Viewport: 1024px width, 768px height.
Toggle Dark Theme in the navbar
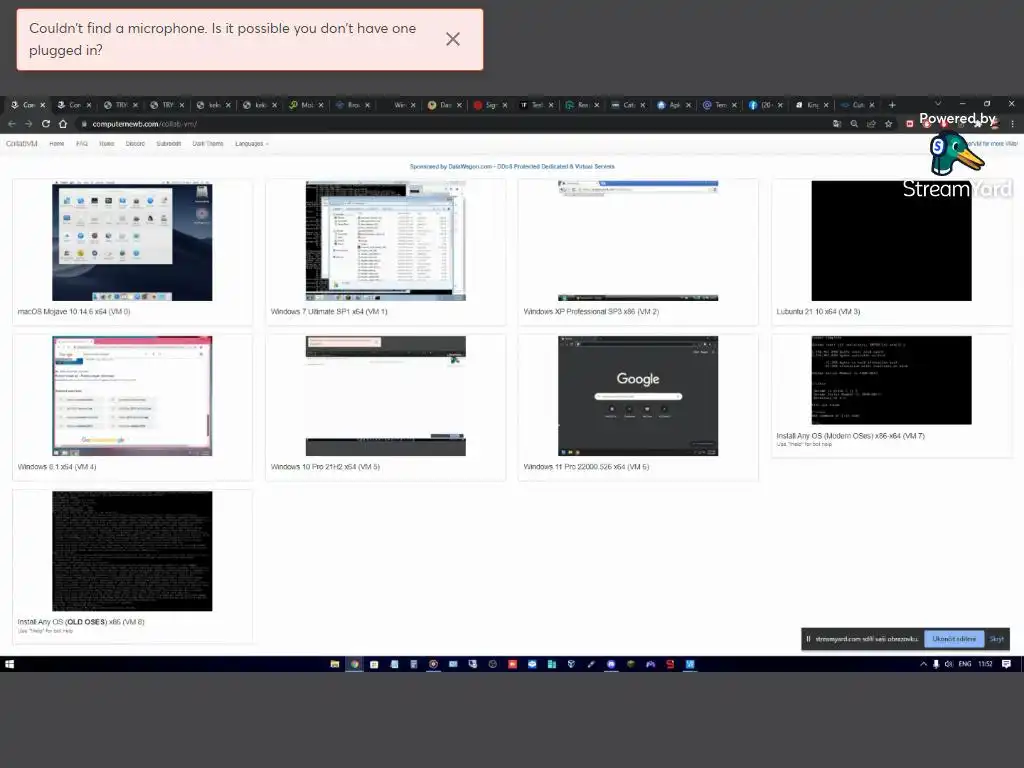point(208,144)
